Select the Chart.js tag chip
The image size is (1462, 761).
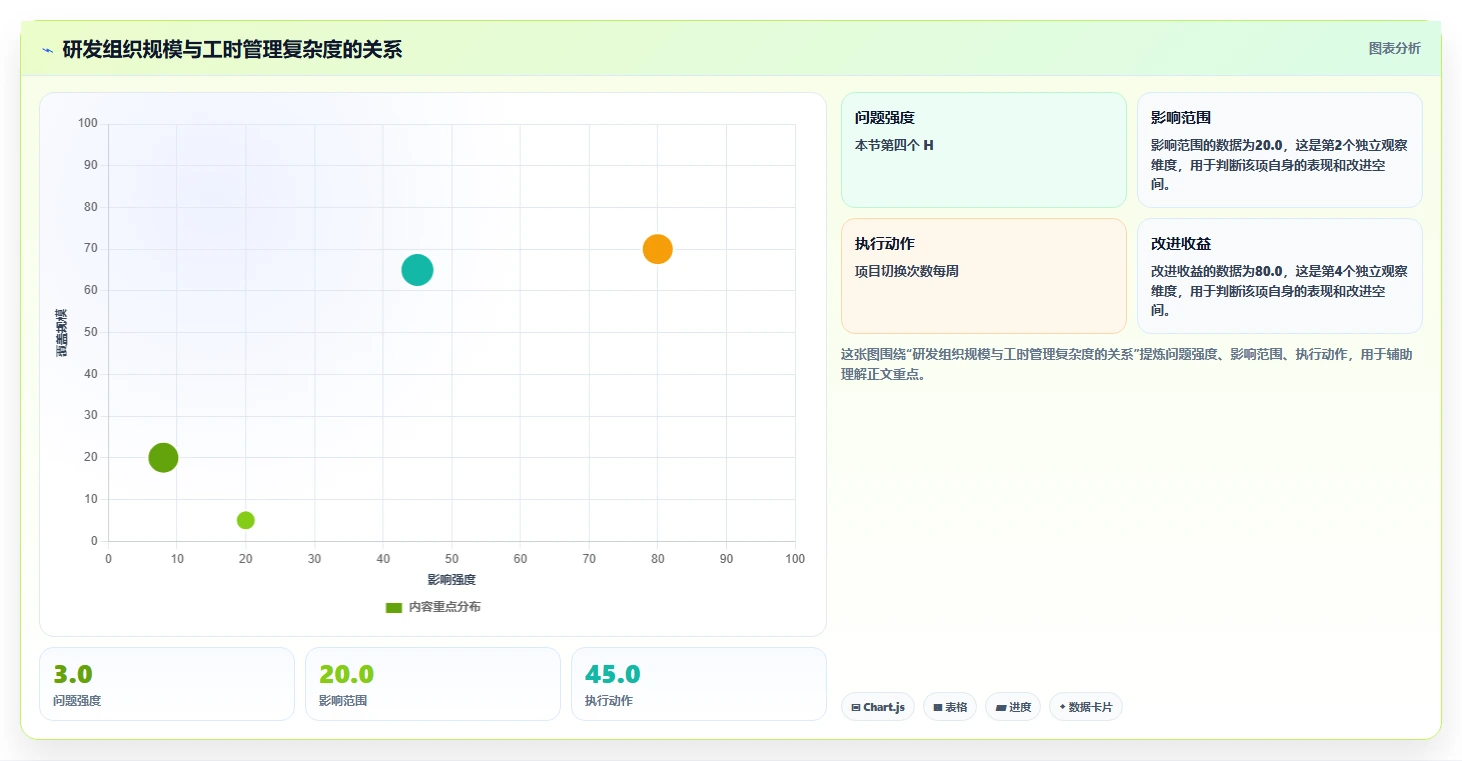point(878,707)
